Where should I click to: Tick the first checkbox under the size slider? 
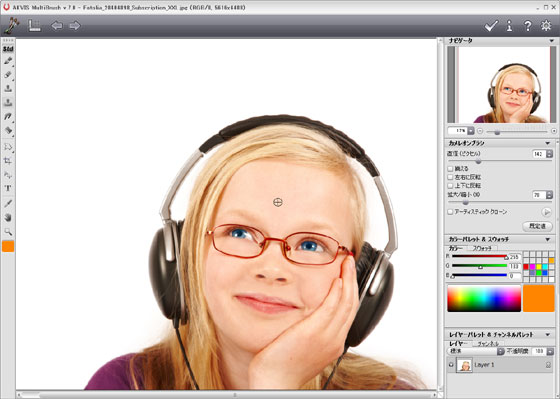[450, 169]
